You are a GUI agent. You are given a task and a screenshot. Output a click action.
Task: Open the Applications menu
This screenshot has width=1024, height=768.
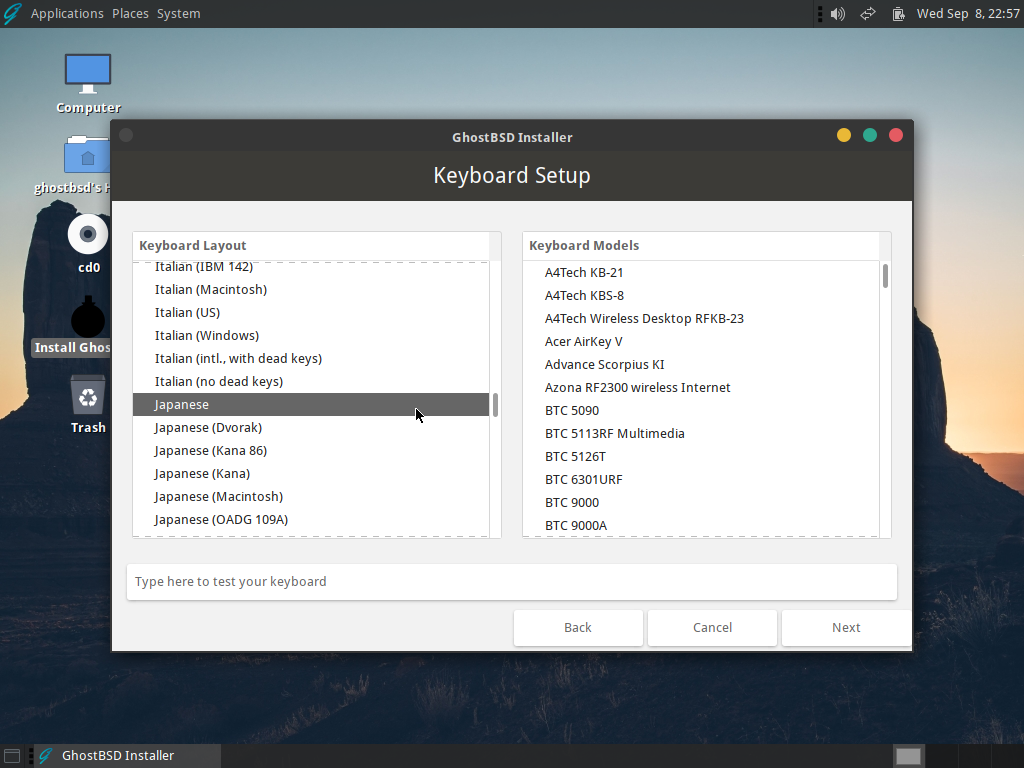point(67,14)
